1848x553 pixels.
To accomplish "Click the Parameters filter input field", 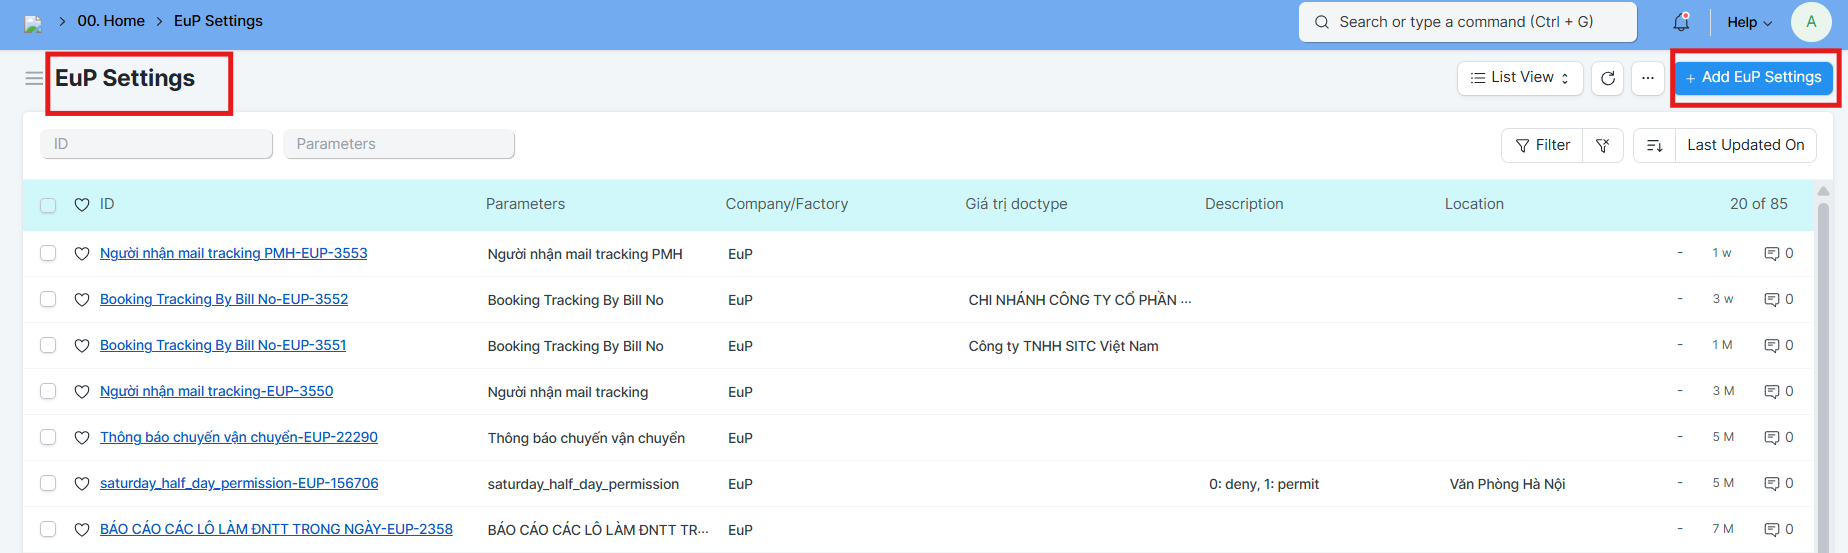I will coord(399,144).
